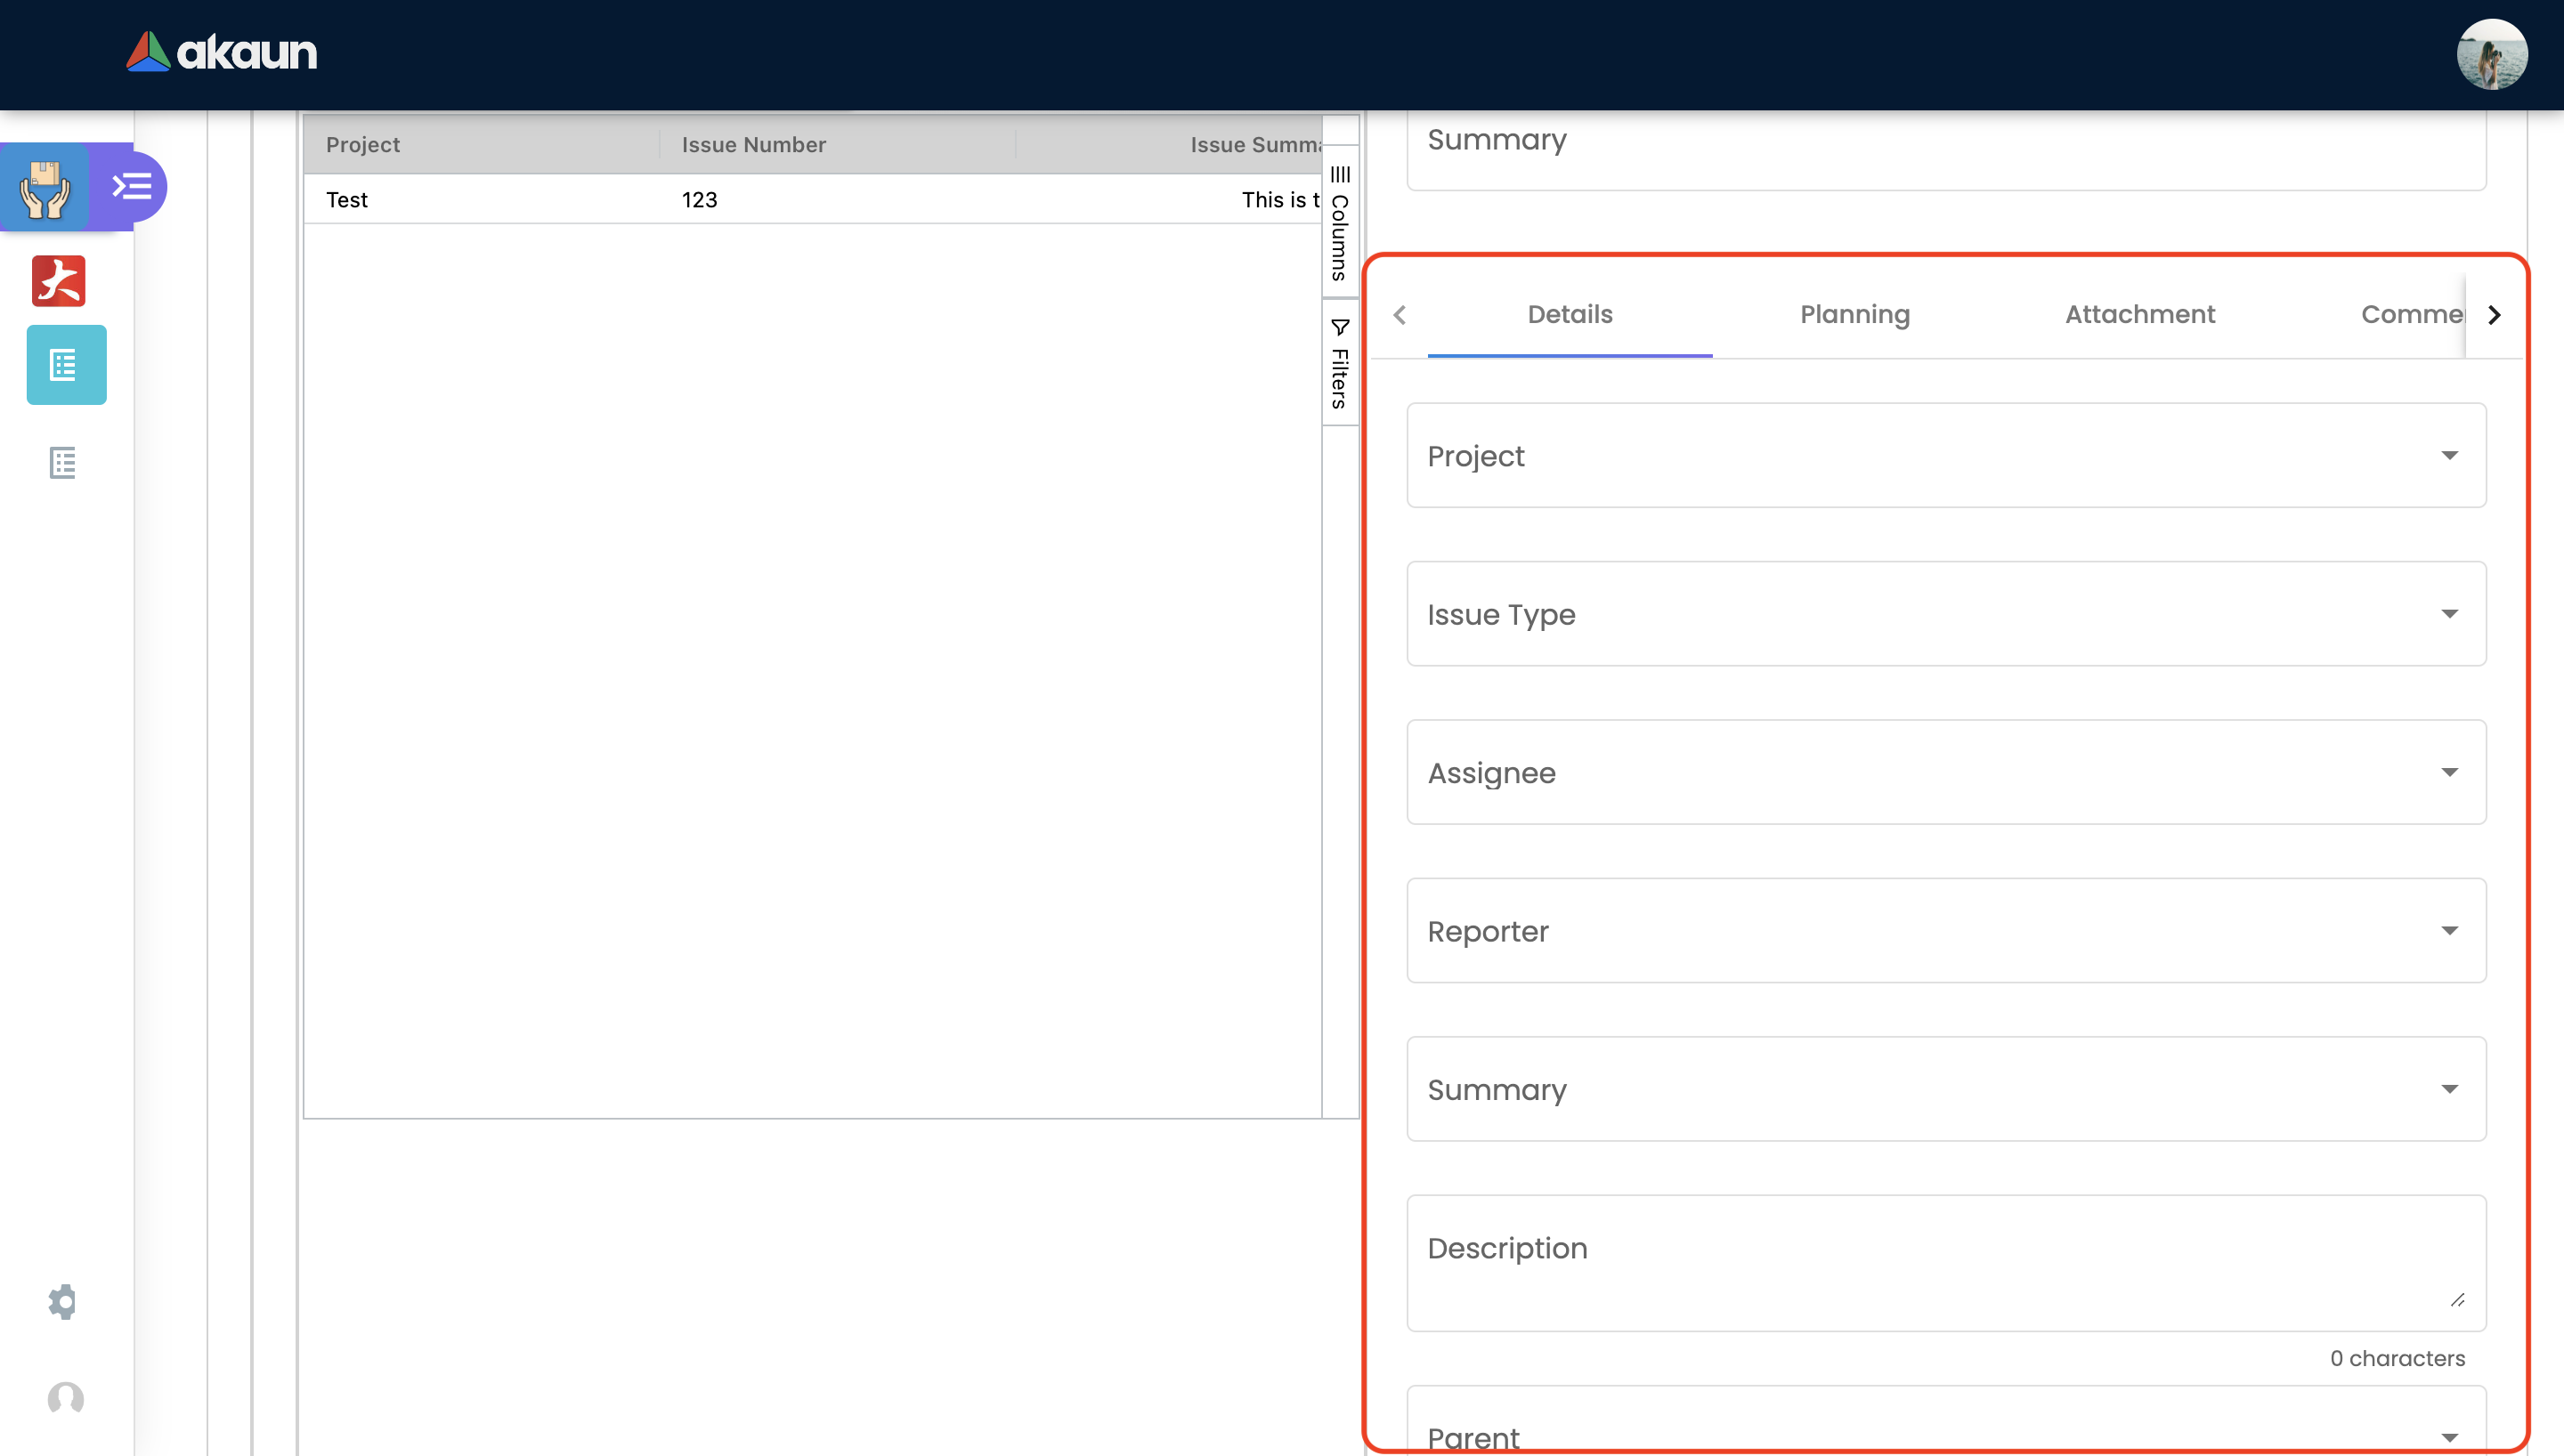Expand the Issue Type dropdown

coord(1945,614)
